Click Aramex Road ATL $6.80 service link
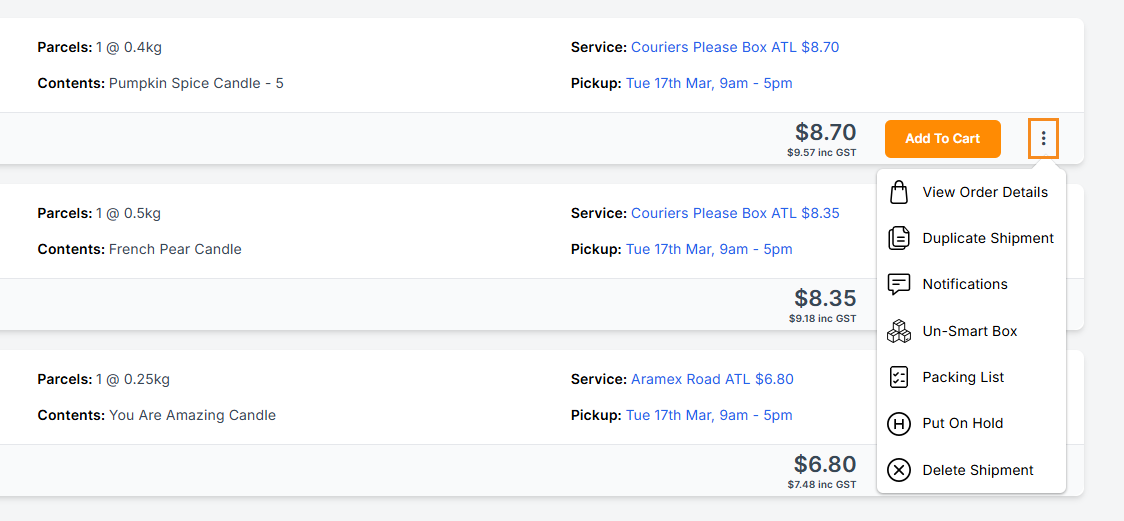 click(712, 379)
